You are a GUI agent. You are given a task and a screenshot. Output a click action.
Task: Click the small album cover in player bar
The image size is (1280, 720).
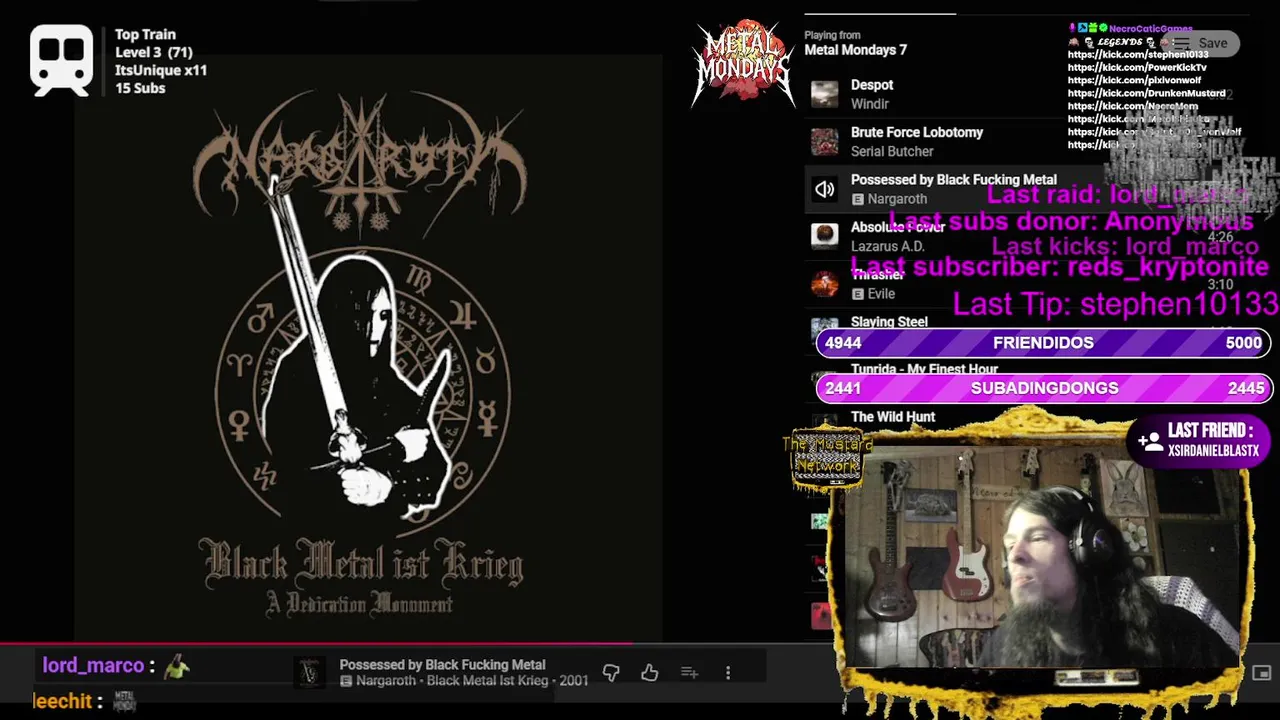click(310, 673)
